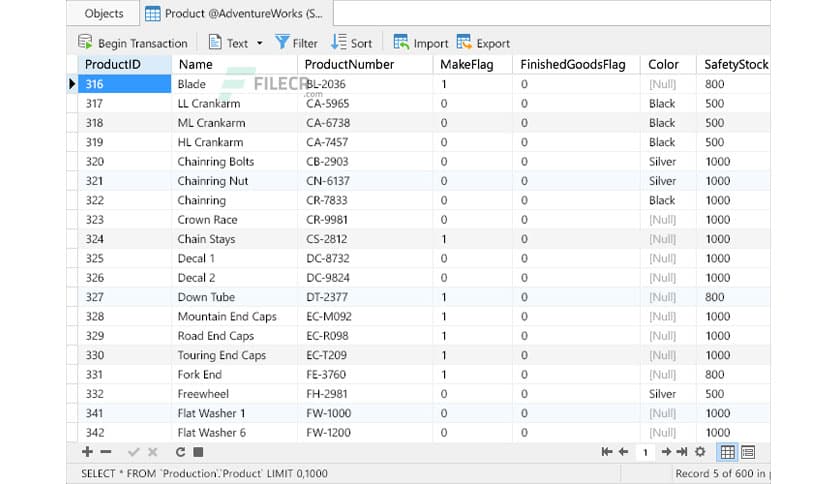Delete record with the minus icon
The width and height of the screenshot is (836, 484).
106,452
